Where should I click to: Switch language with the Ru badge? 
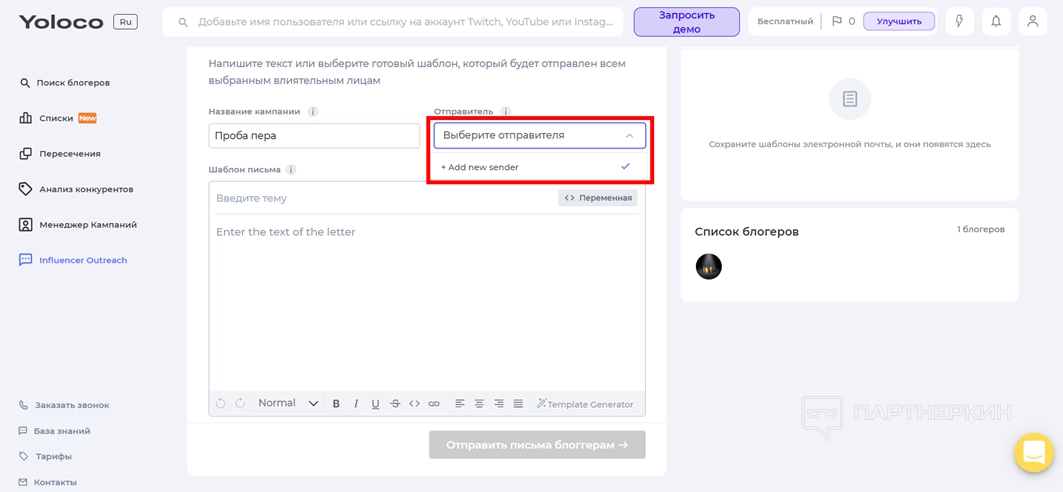point(125,22)
